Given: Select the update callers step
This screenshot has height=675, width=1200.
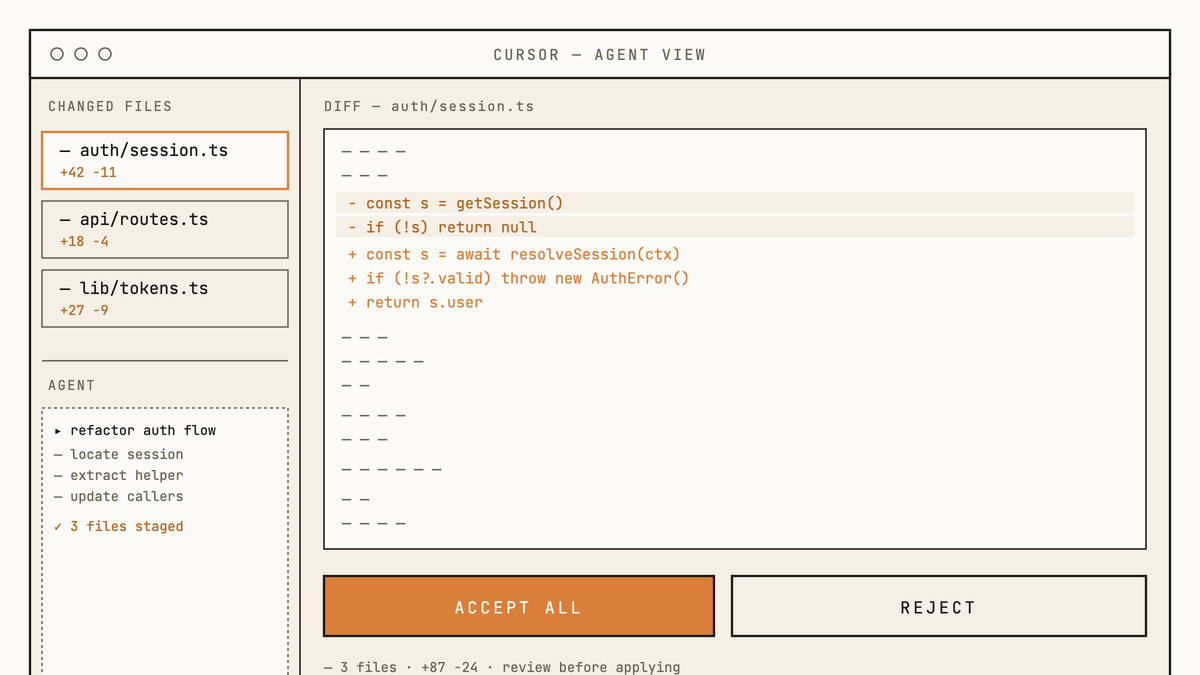Looking at the screenshot, I should [x=119, y=496].
